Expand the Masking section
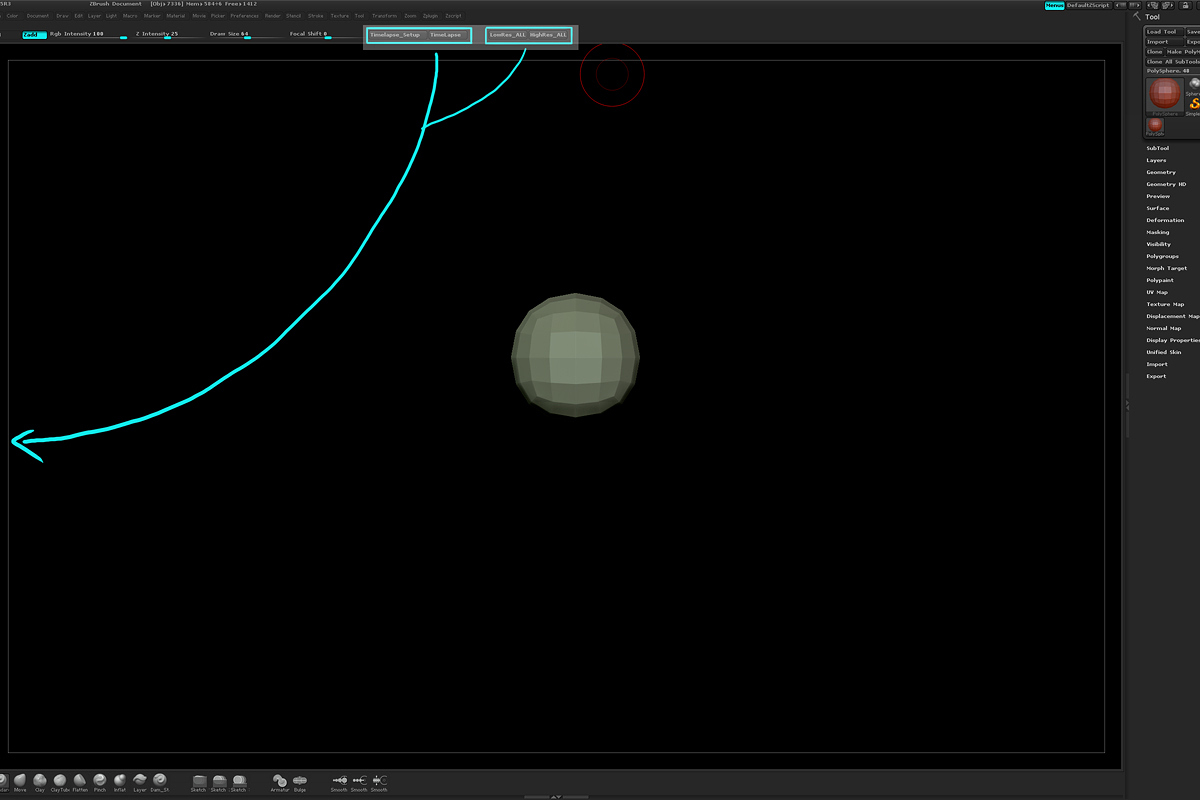The height and width of the screenshot is (800, 1200). [1158, 232]
